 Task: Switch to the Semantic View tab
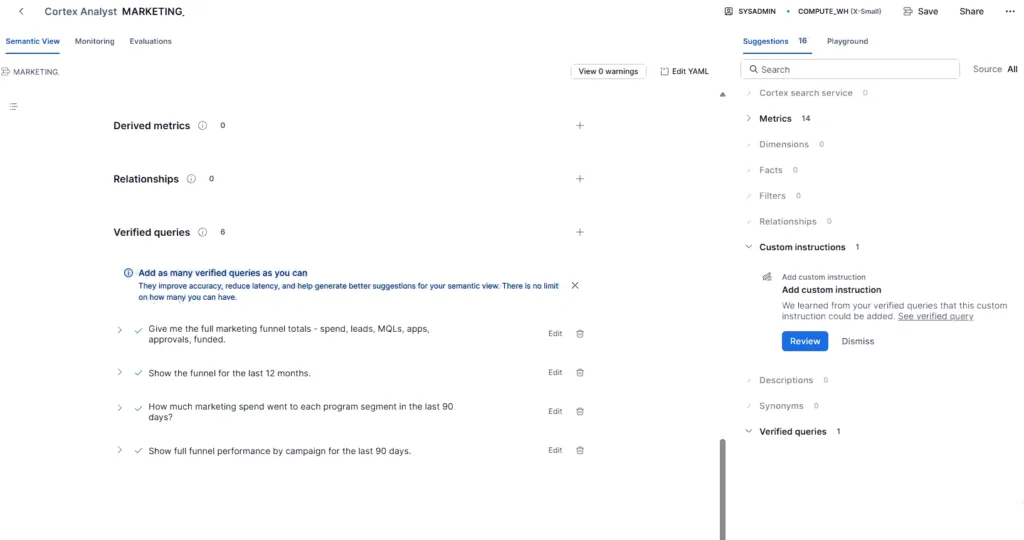click(33, 41)
